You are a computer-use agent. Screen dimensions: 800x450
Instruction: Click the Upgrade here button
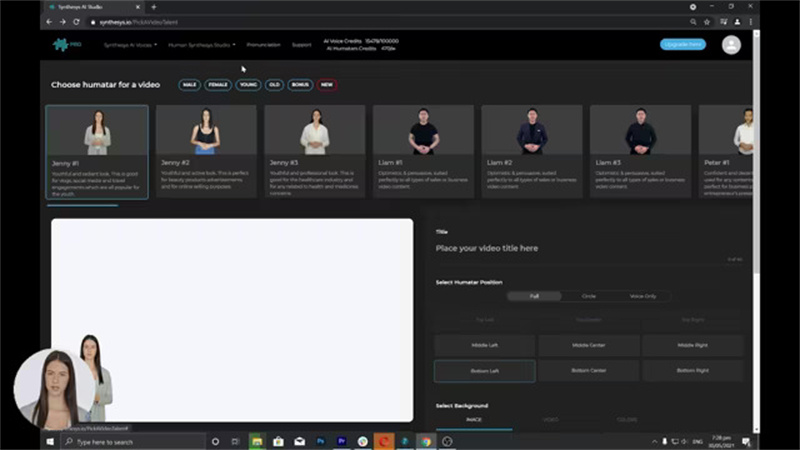[683, 44]
